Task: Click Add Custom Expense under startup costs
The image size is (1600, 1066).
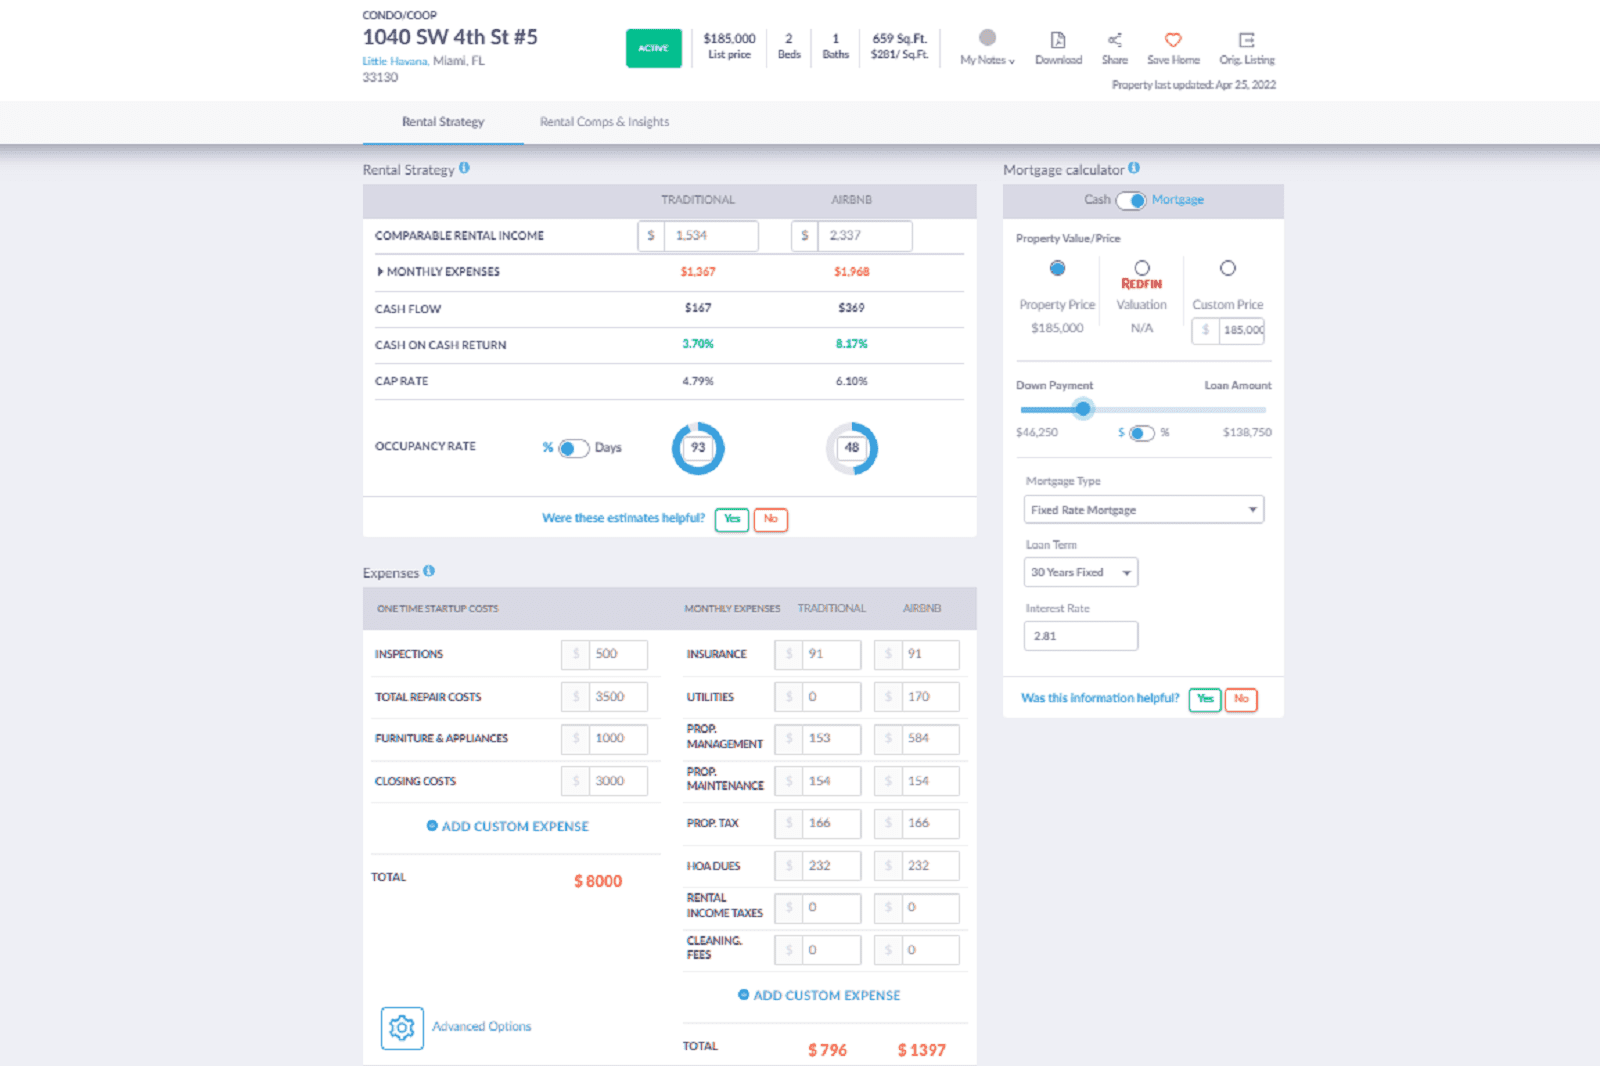Action: [x=509, y=826]
